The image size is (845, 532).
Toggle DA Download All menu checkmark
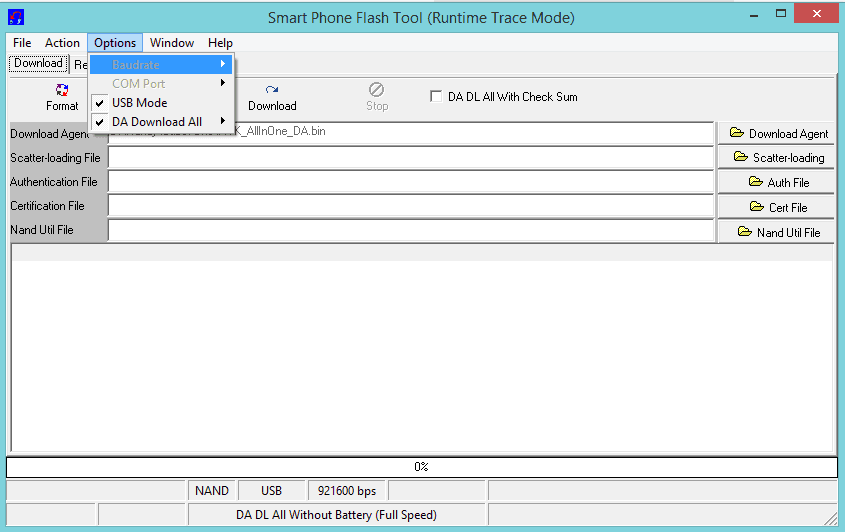100,122
